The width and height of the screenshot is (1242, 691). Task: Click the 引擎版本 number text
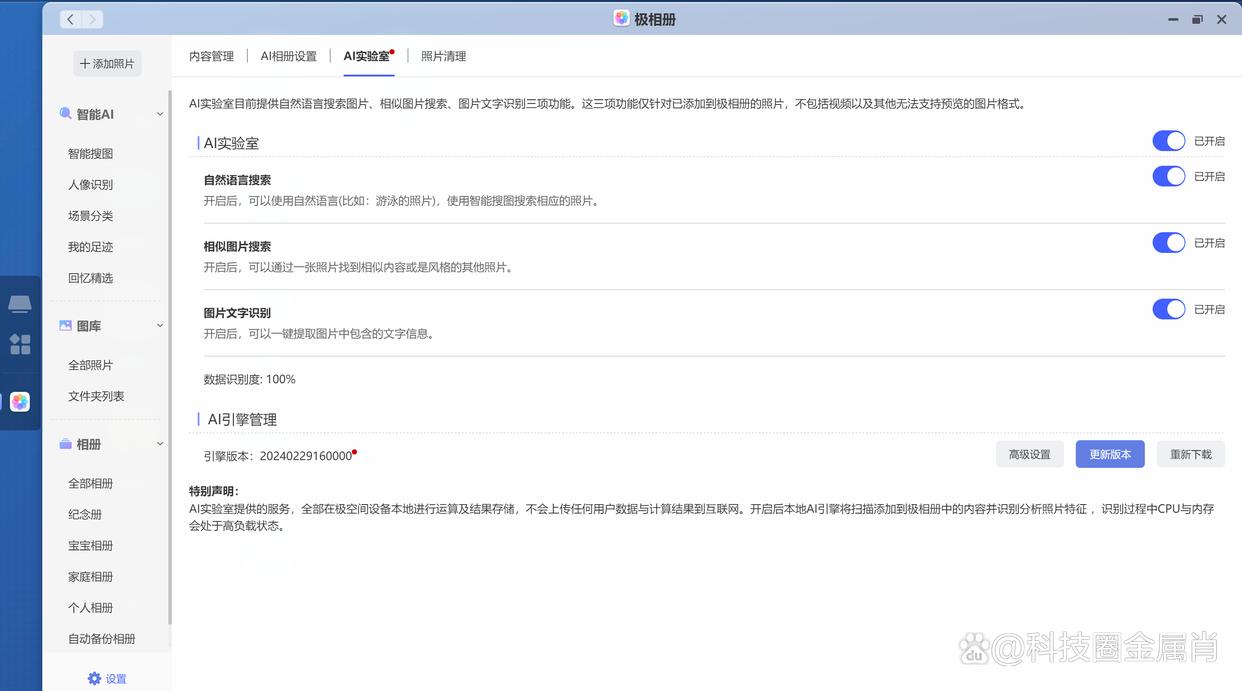pos(306,456)
